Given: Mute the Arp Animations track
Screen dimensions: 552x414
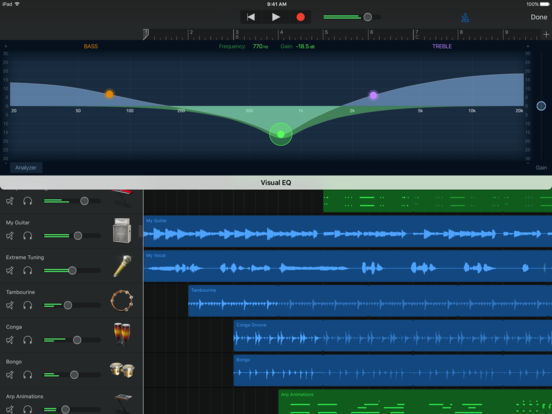Looking at the screenshot, I should pyautogui.click(x=10, y=409).
